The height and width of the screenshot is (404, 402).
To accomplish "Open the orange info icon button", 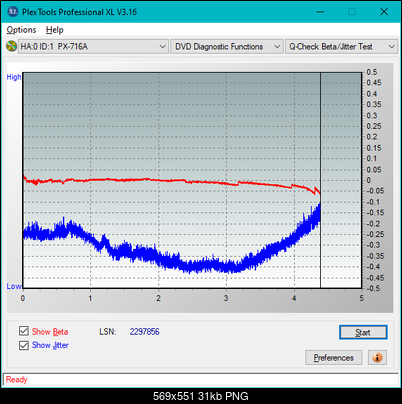I will click(377, 358).
